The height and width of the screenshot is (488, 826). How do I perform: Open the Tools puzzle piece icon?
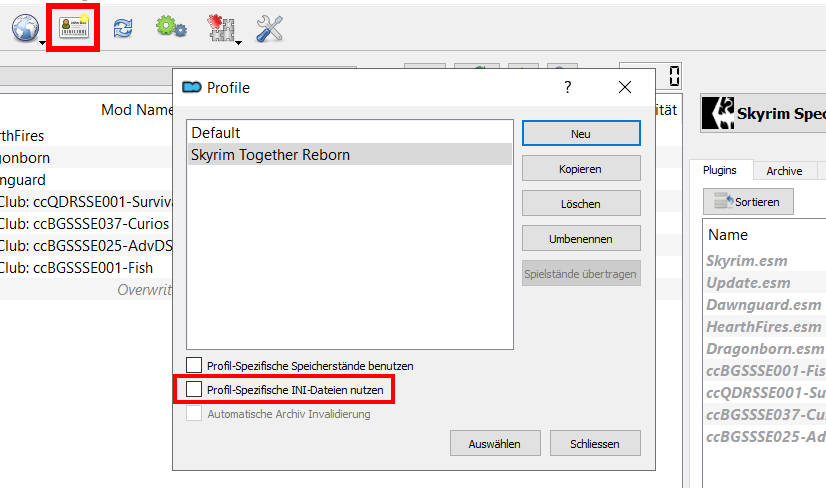(x=220, y=28)
